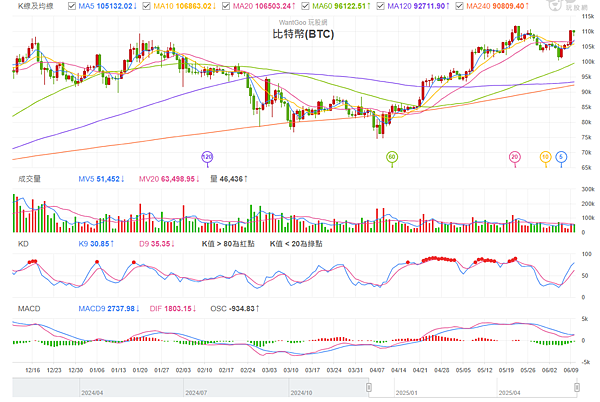
Task: Click the 比特幣(BTC) chart title
Action: point(303,34)
